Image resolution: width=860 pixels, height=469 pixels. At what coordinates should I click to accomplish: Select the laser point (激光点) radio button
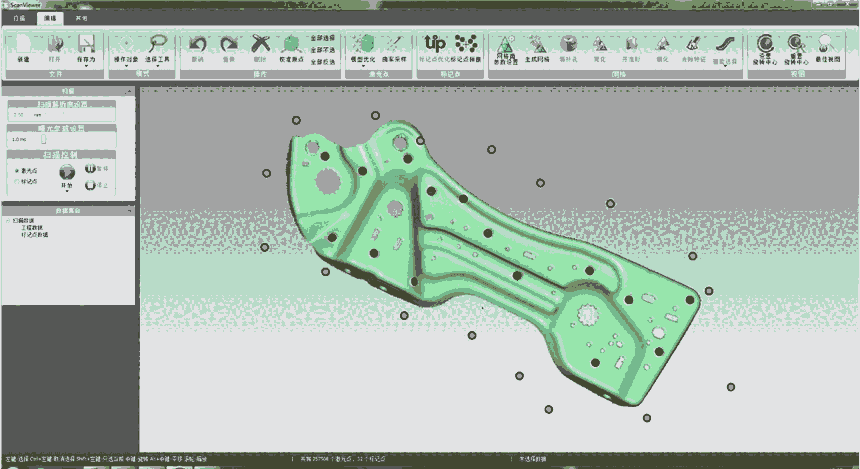[x=18, y=171]
